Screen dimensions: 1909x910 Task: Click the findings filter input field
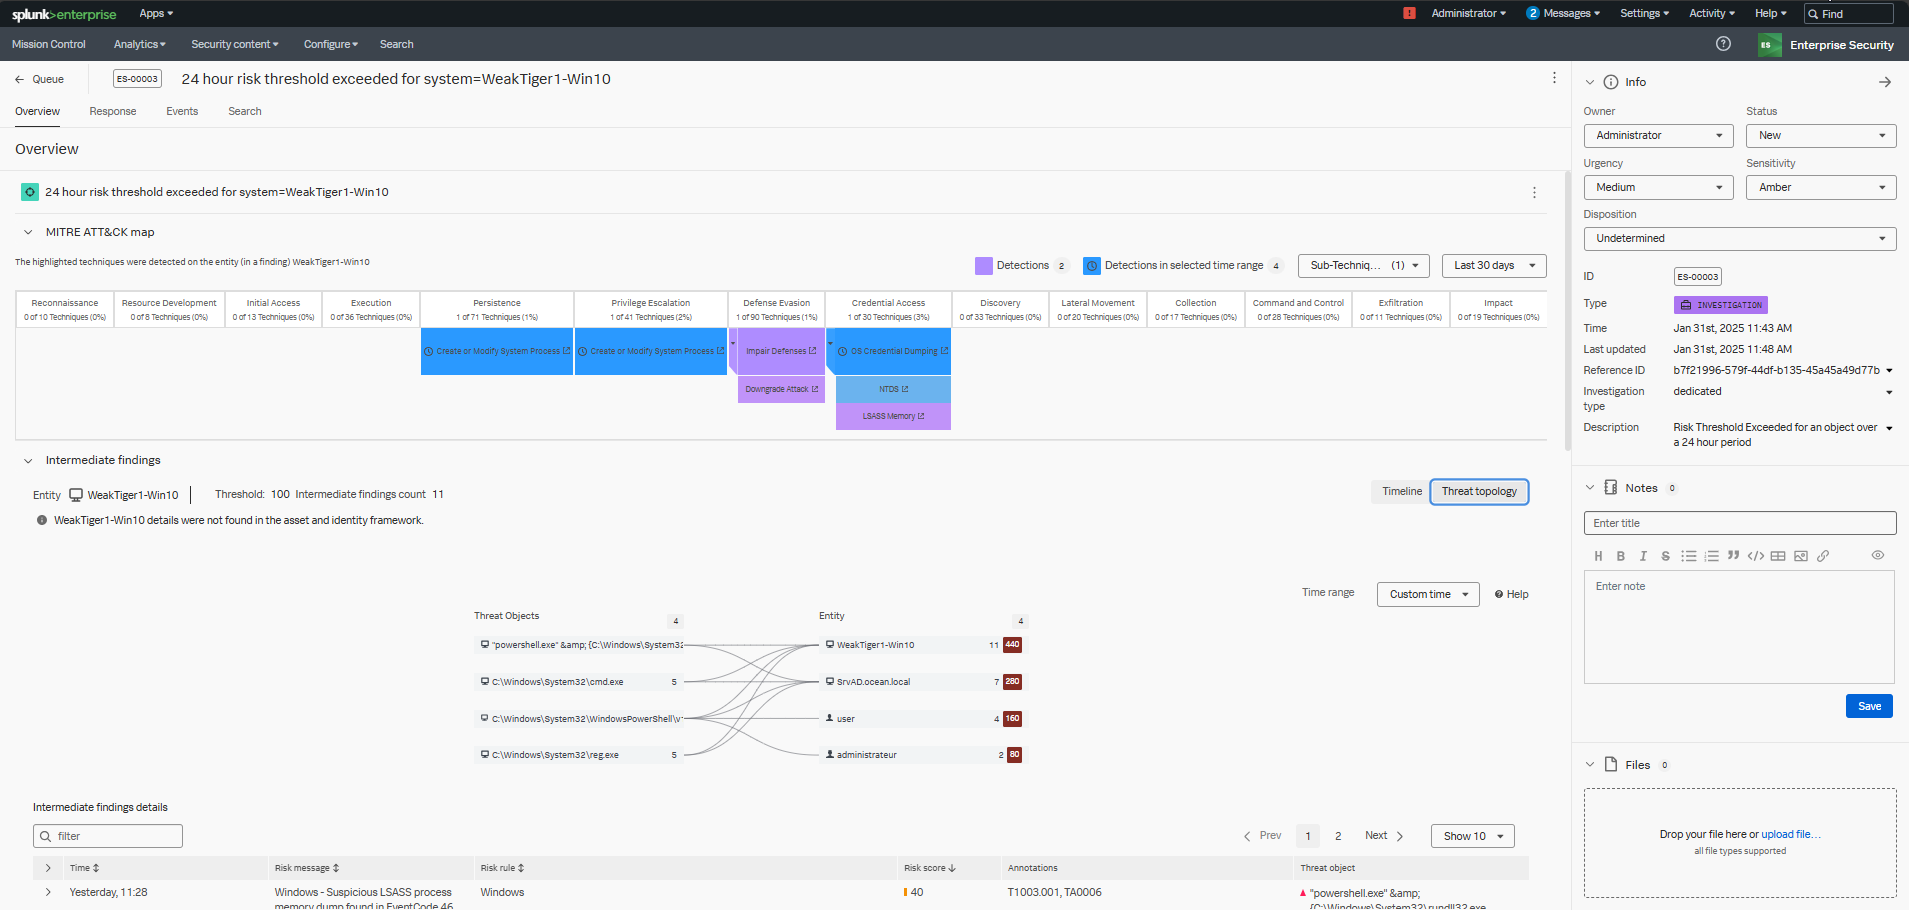(x=108, y=836)
